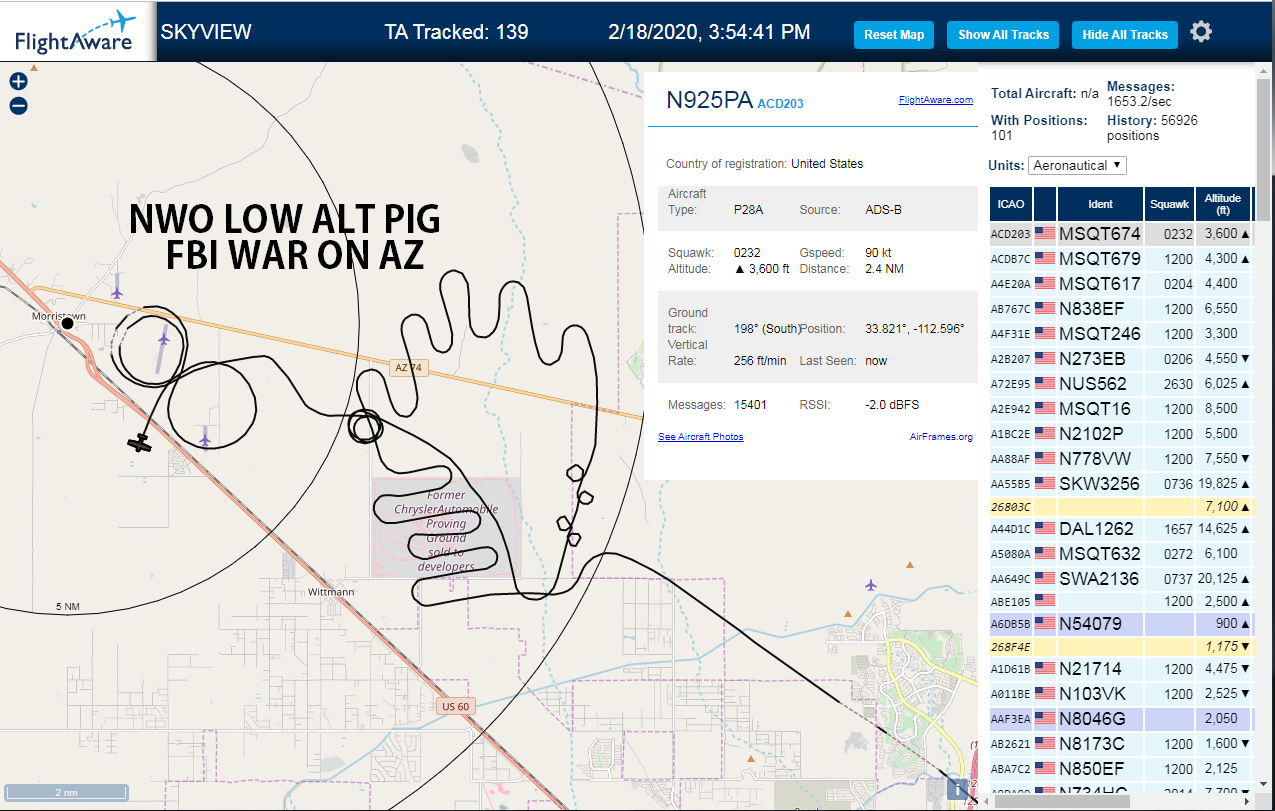
Task: Select the black tracked aircraft icon on map
Action: click(139, 443)
